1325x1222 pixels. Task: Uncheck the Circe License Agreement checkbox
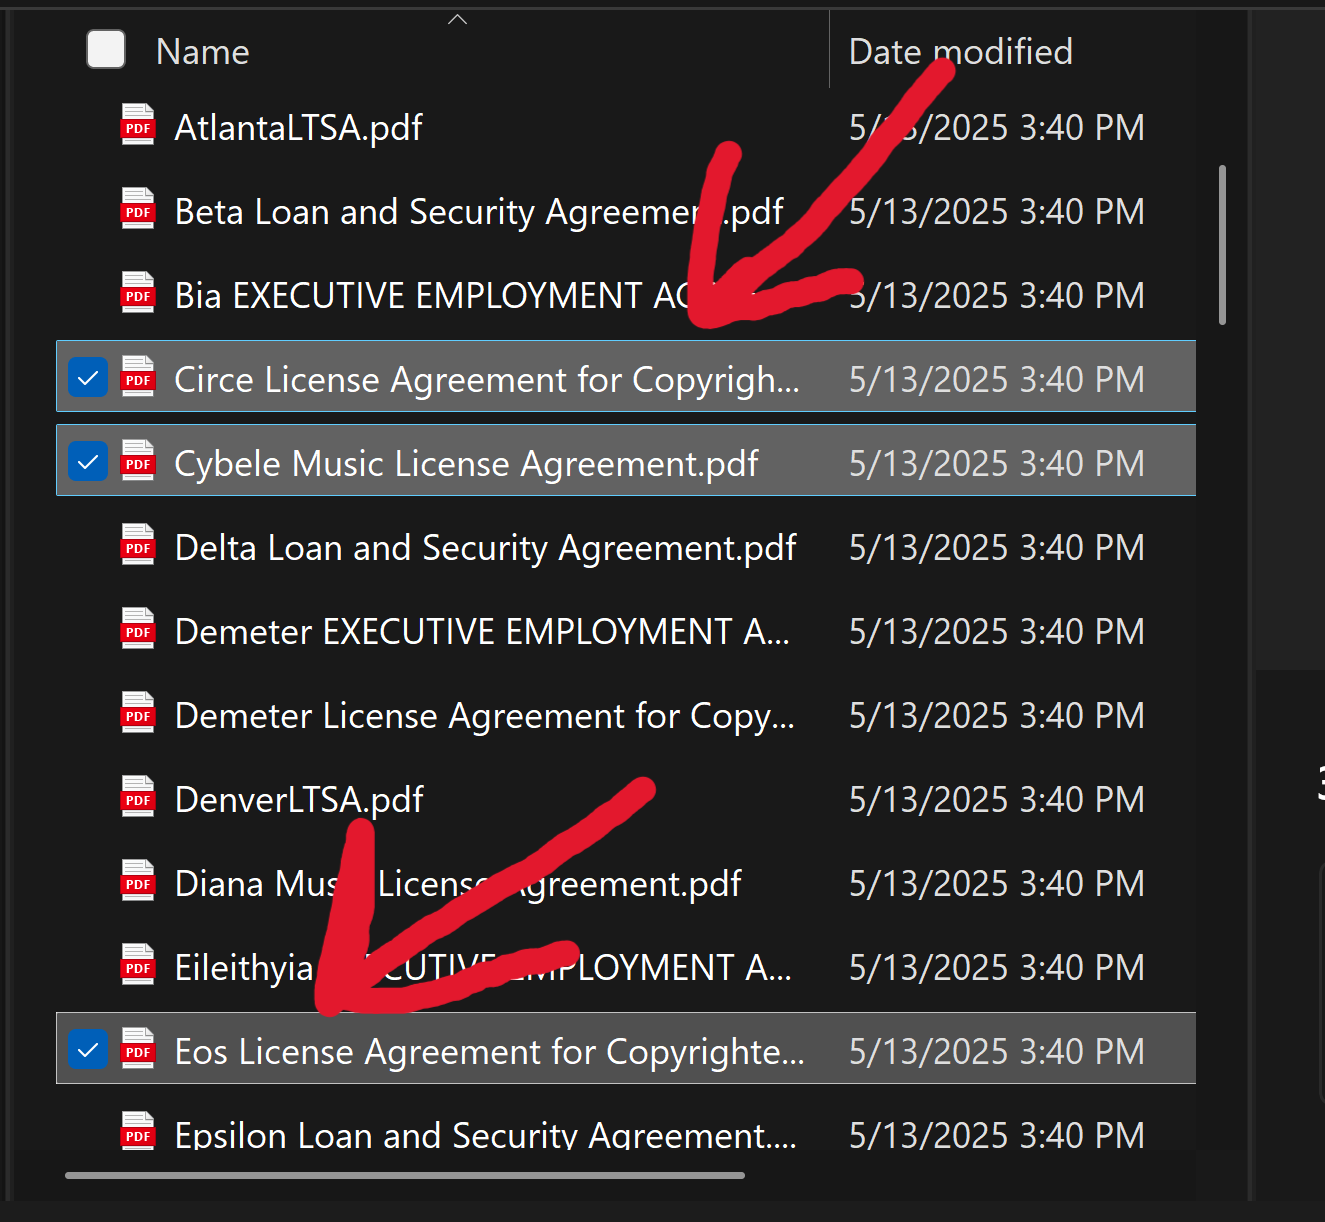pos(88,378)
